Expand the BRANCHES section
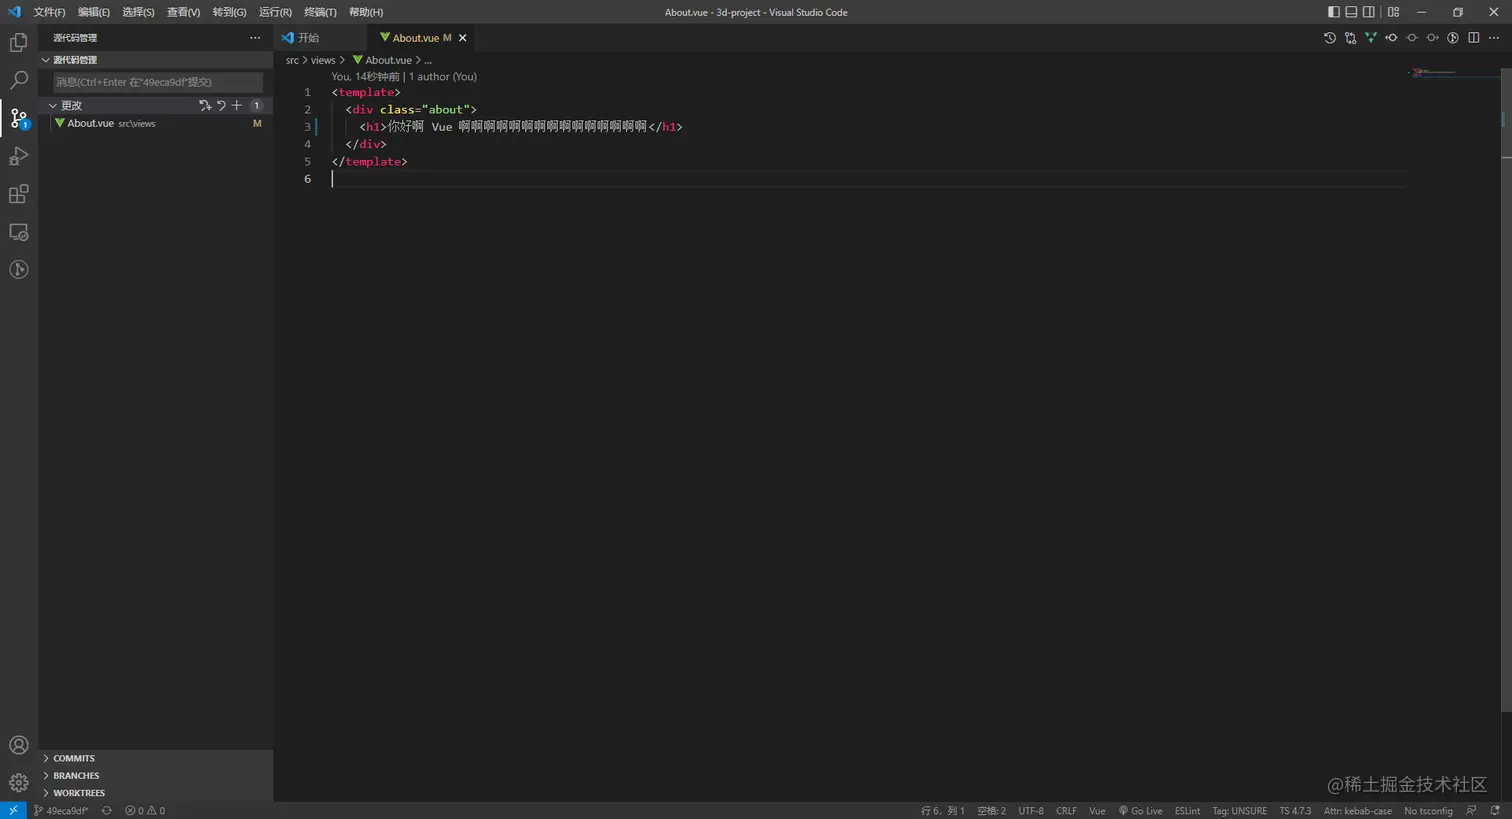The image size is (1512, 819). (x=156, y=776)
